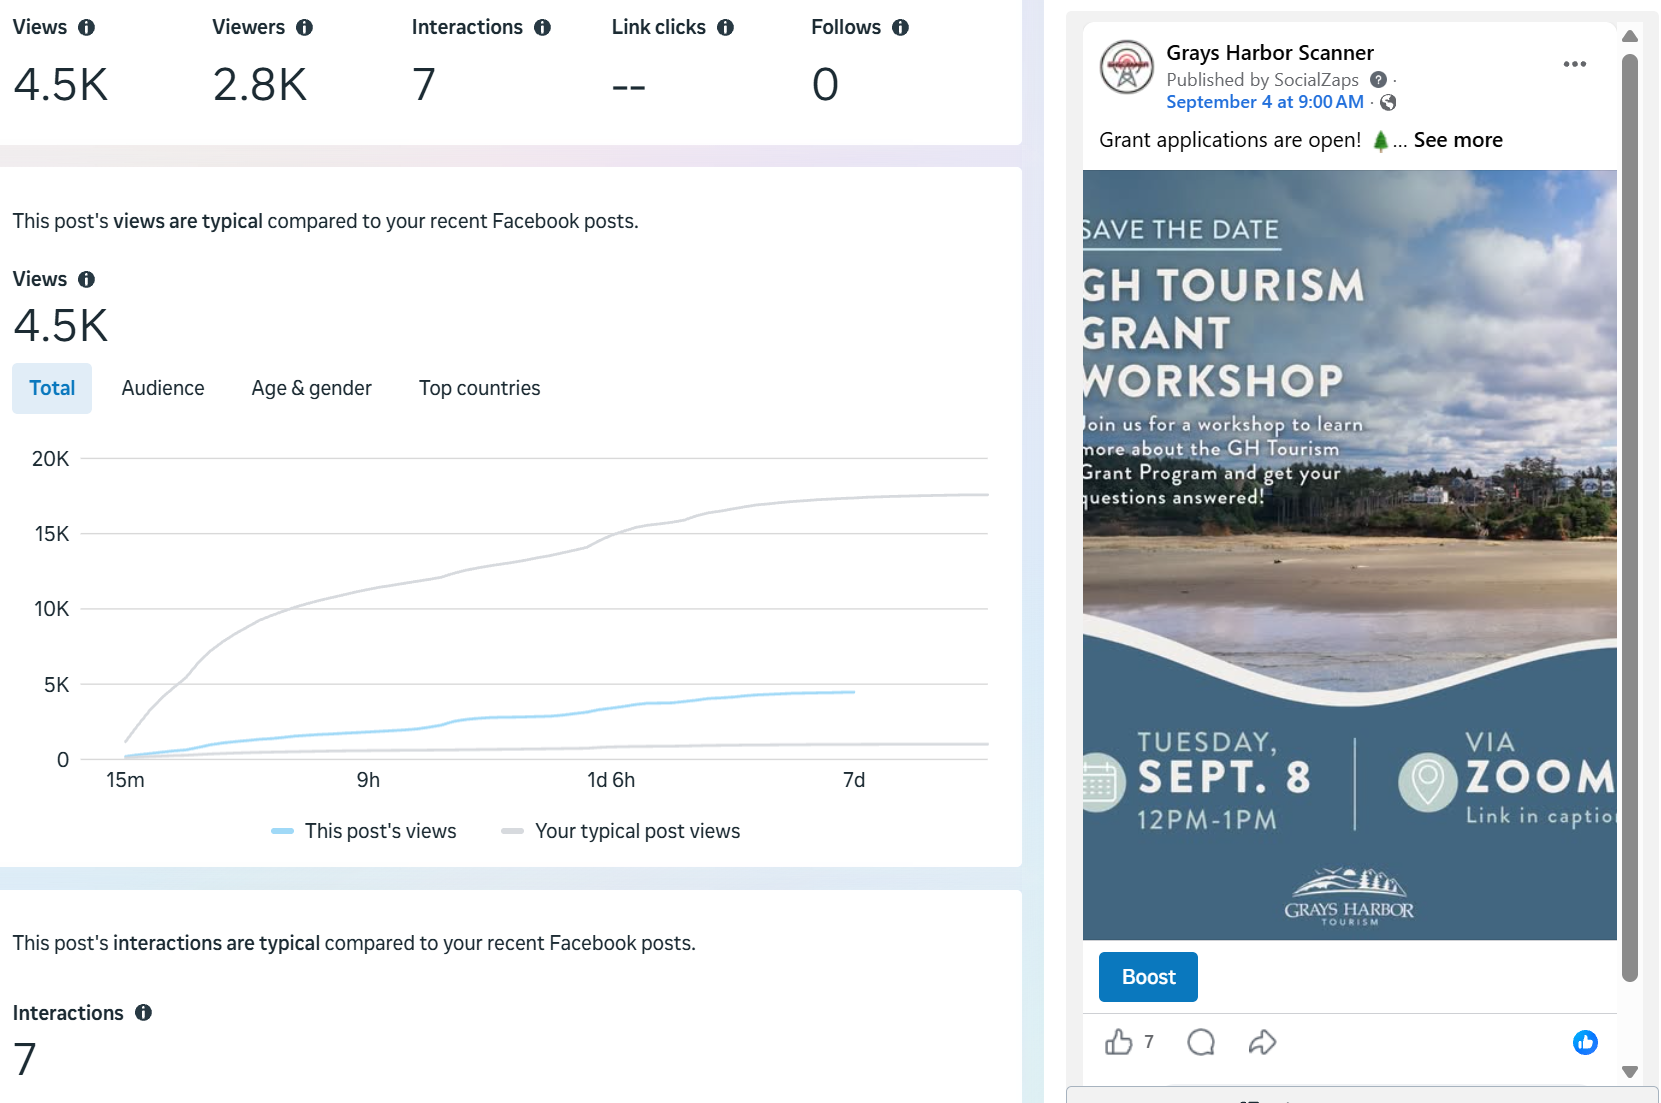Click 'This post's views' legend entry

point(364,831)
